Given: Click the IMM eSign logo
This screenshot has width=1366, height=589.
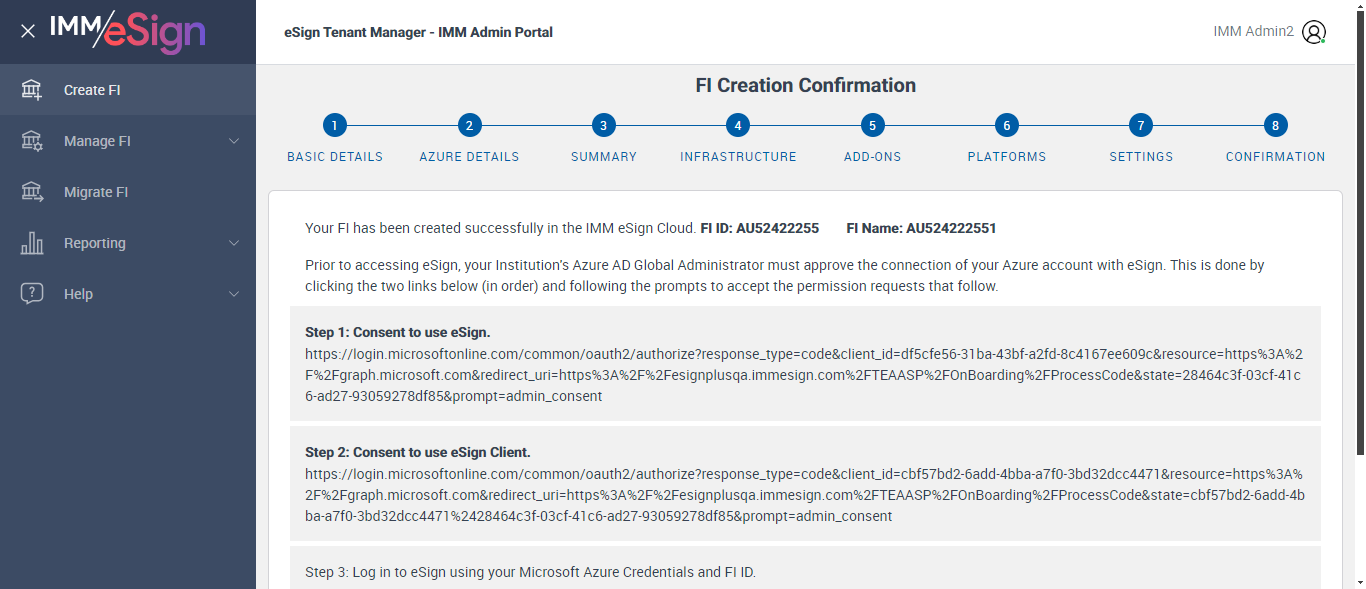Looking at the screenshot, I should (x=128, y=31).
